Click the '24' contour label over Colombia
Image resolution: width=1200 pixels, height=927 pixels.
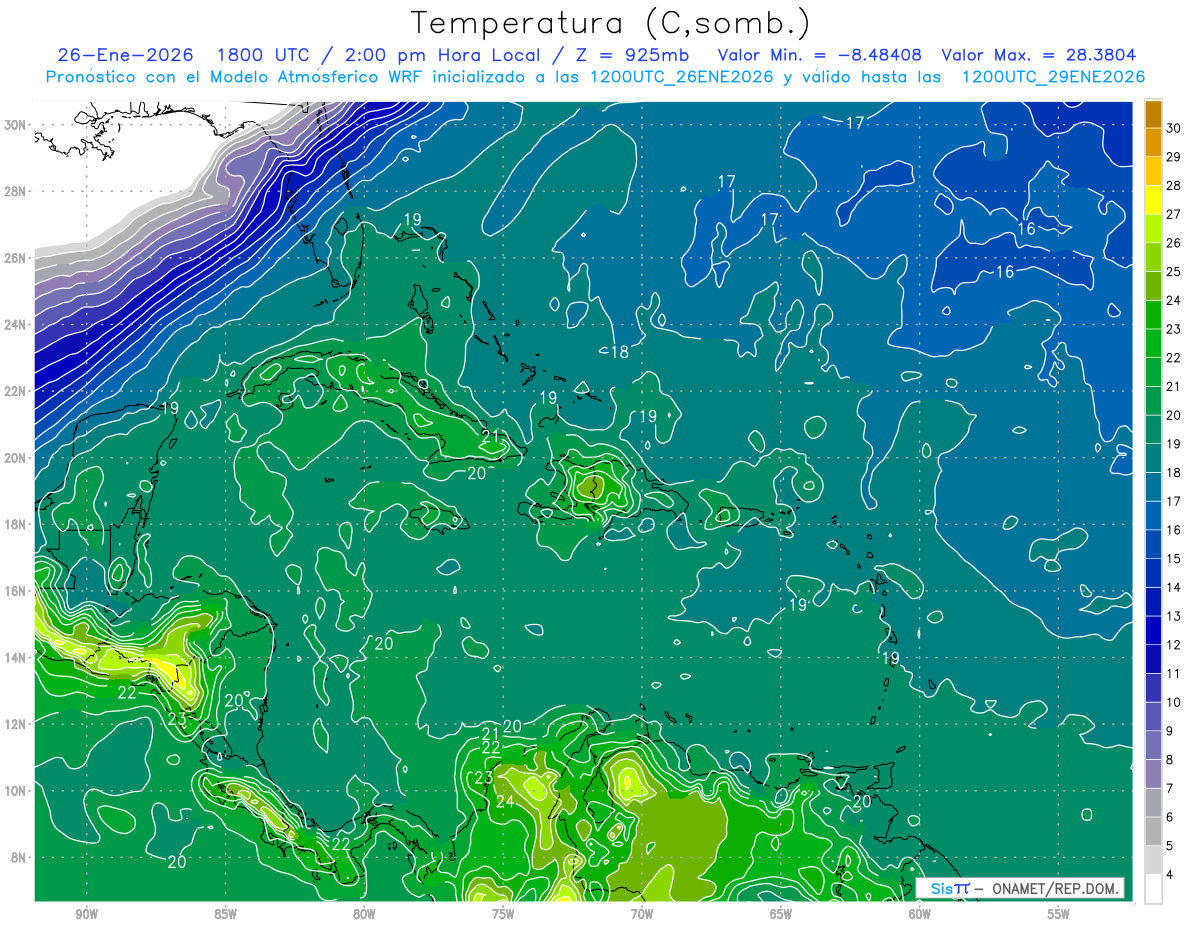505,802
